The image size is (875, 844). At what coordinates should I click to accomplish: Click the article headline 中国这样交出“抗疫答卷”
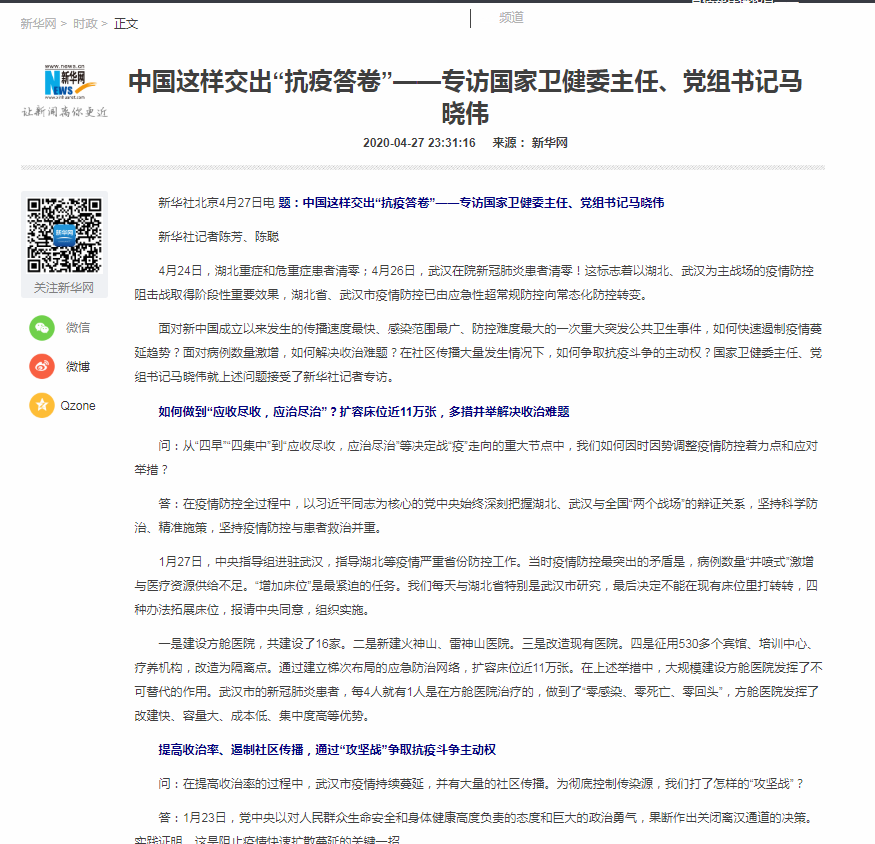pyautogui.click(x=465, y=97)
